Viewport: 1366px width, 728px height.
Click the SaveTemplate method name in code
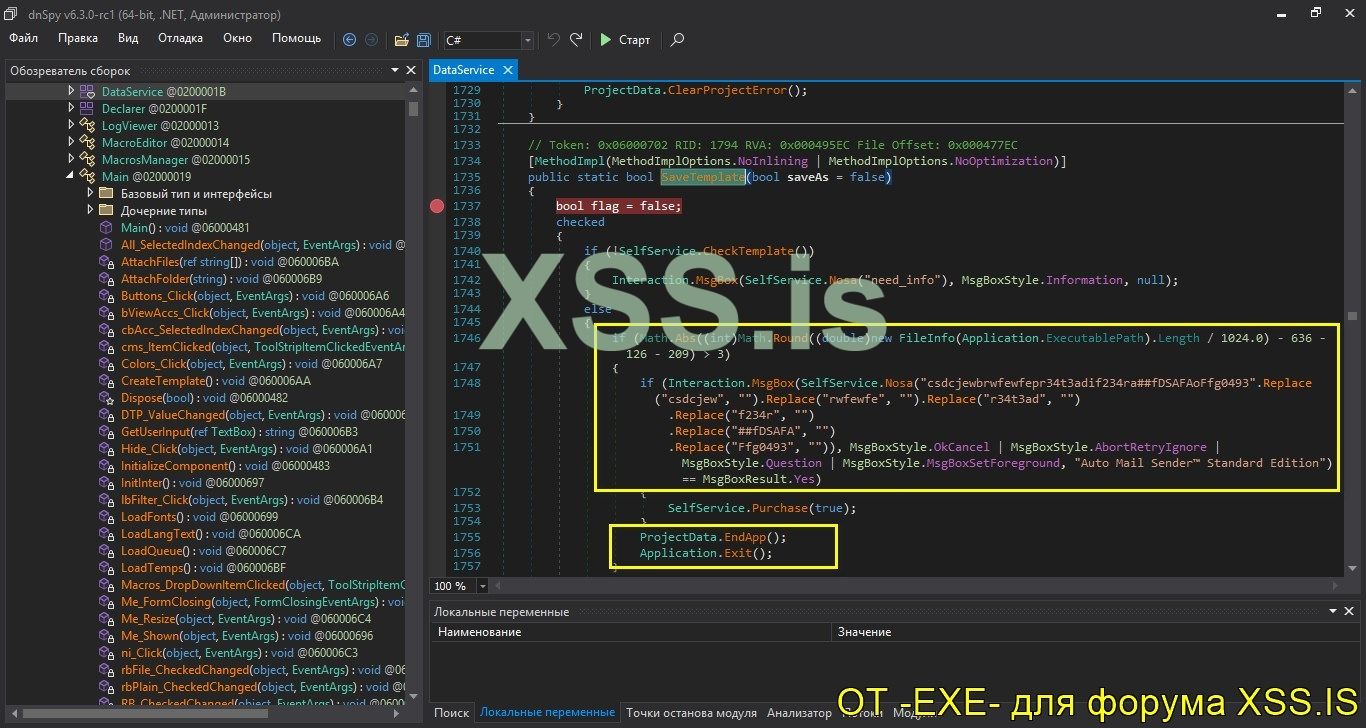(702, 177)
